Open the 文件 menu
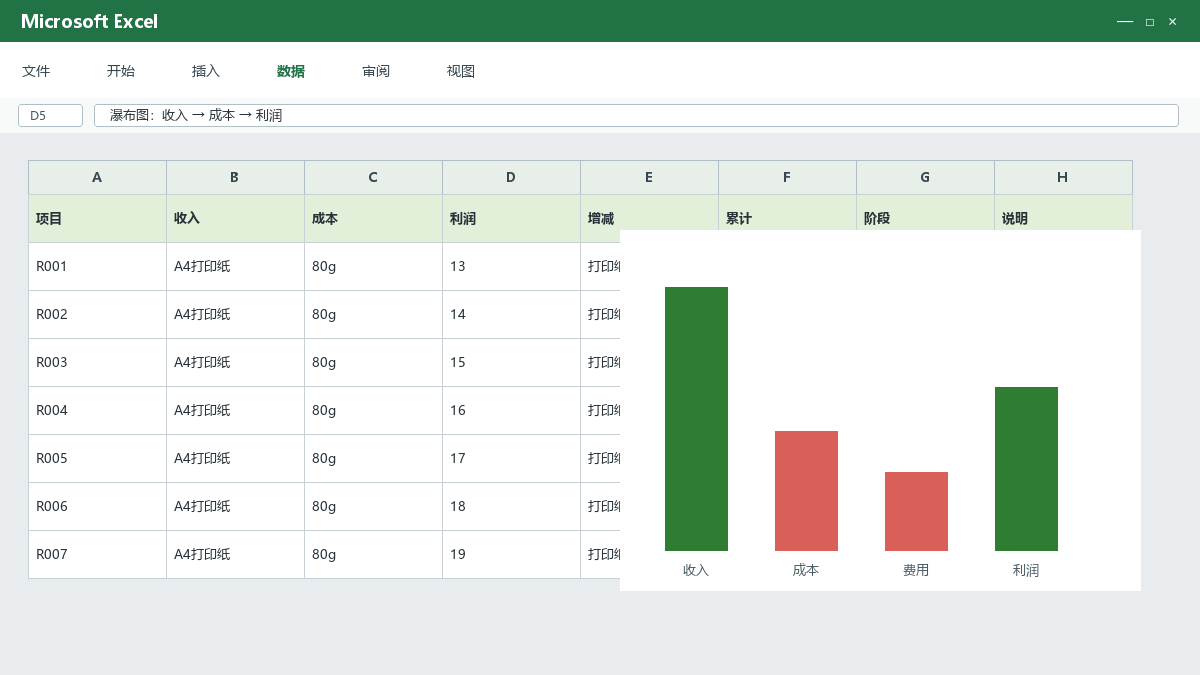1200x675 pixels. [36, 71]
